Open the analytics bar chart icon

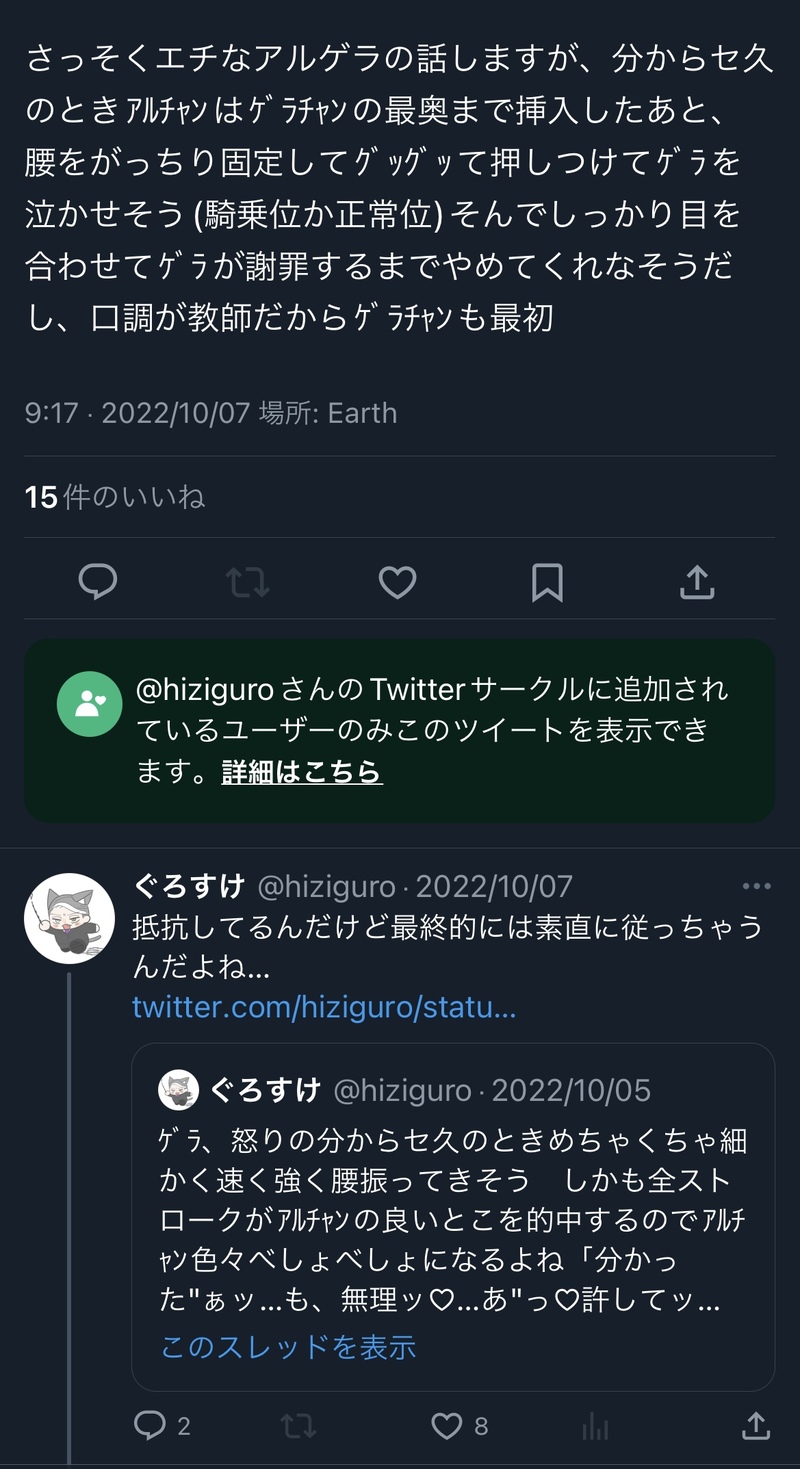point(595,1425)
